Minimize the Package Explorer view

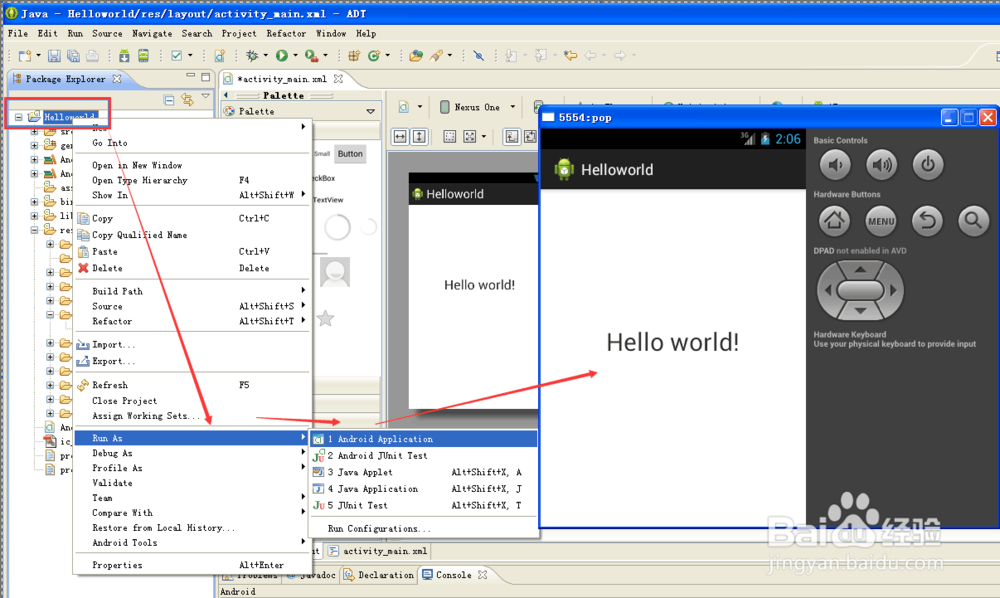190,76
